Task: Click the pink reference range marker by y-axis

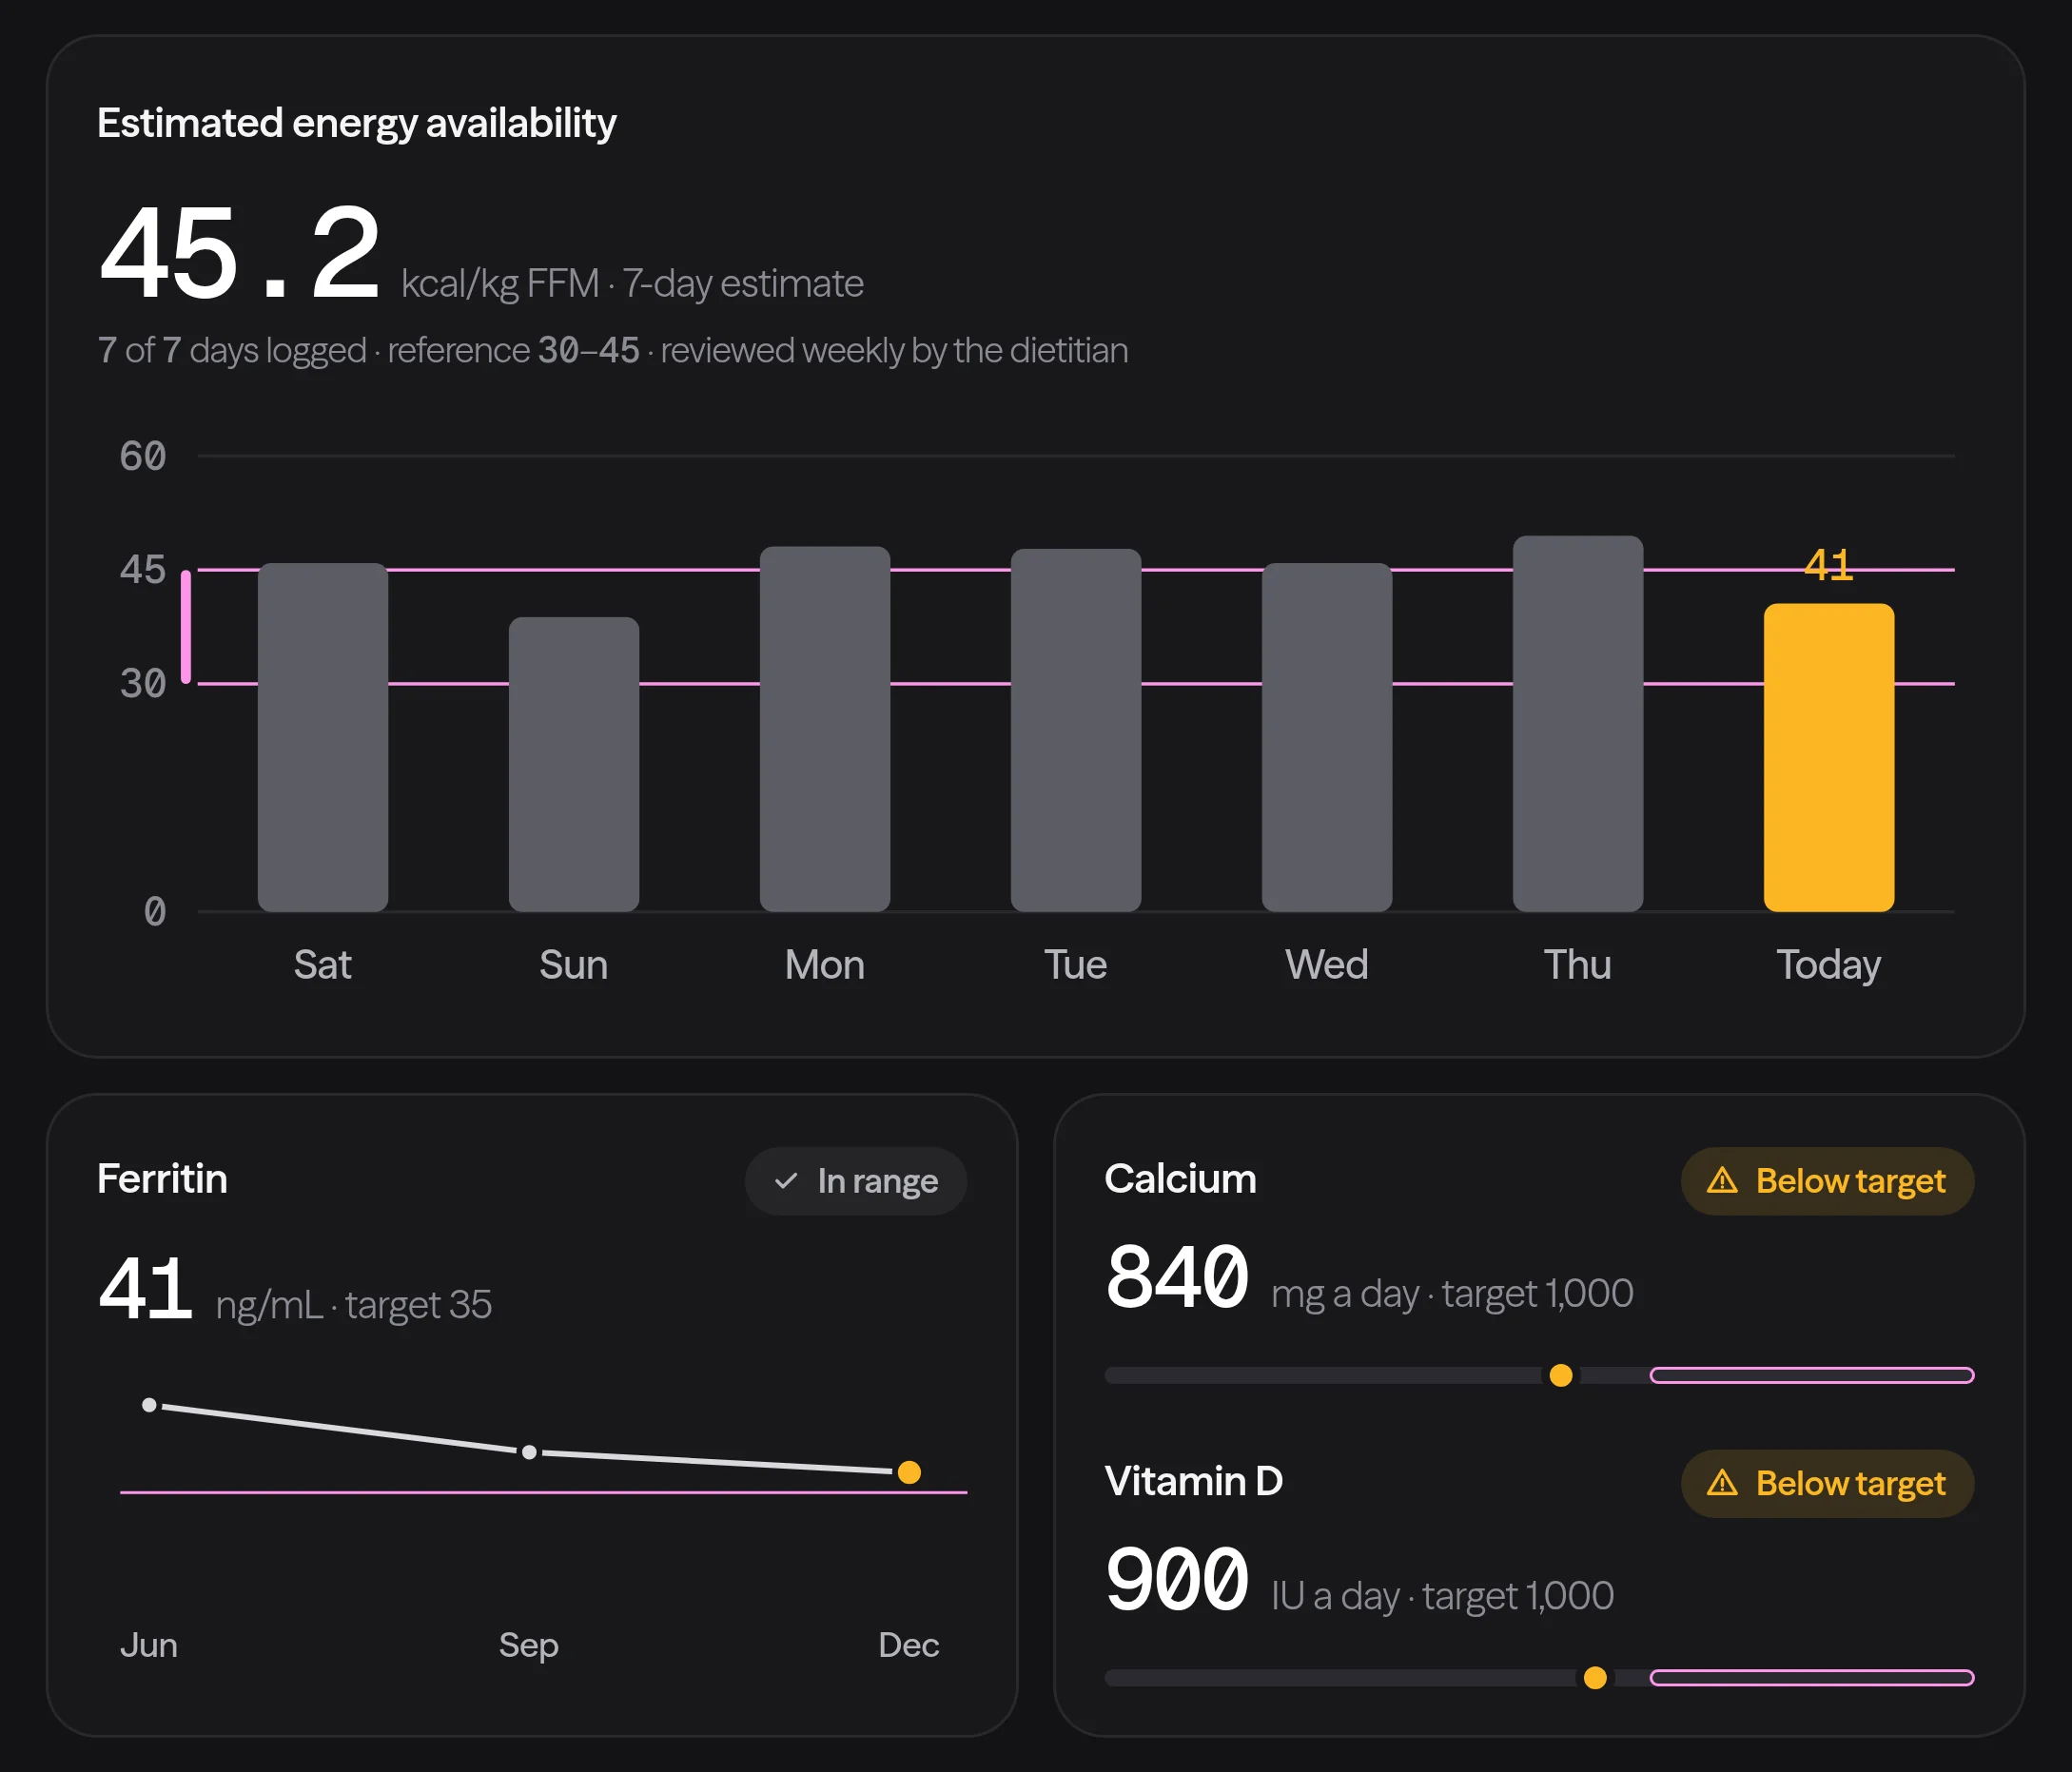Action: pos(186,627)
